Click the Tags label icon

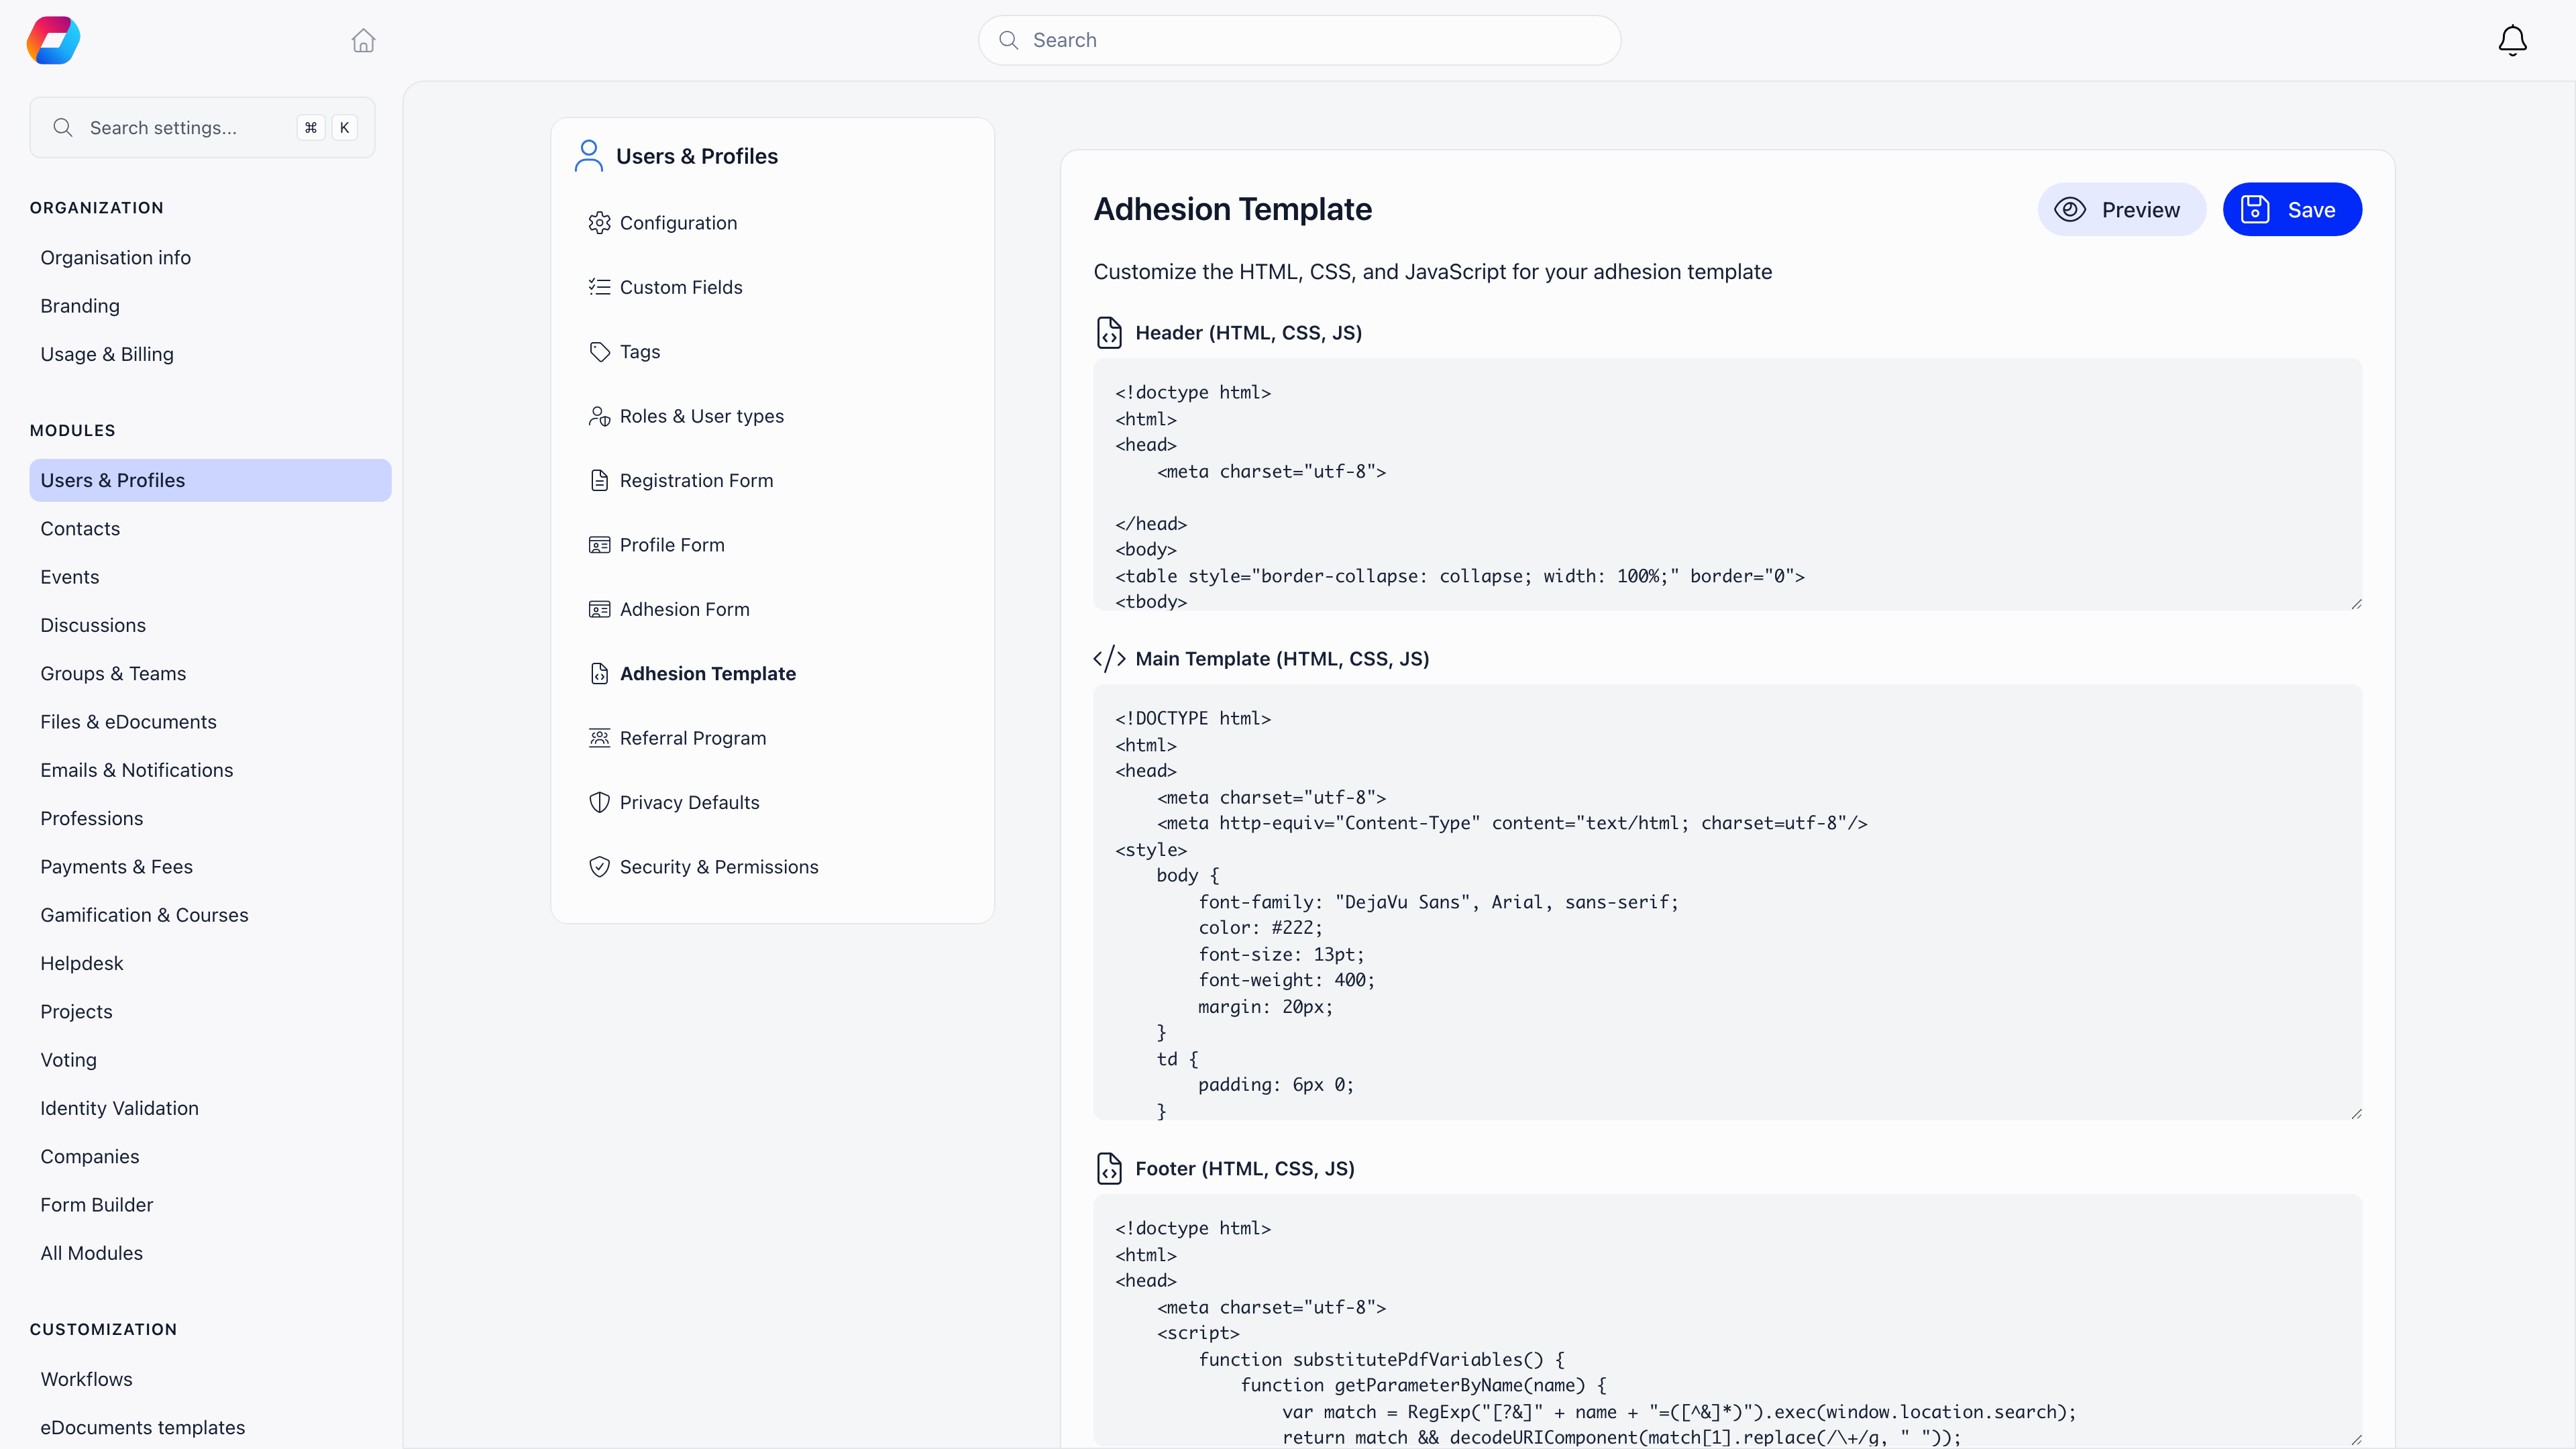[599, 352]
